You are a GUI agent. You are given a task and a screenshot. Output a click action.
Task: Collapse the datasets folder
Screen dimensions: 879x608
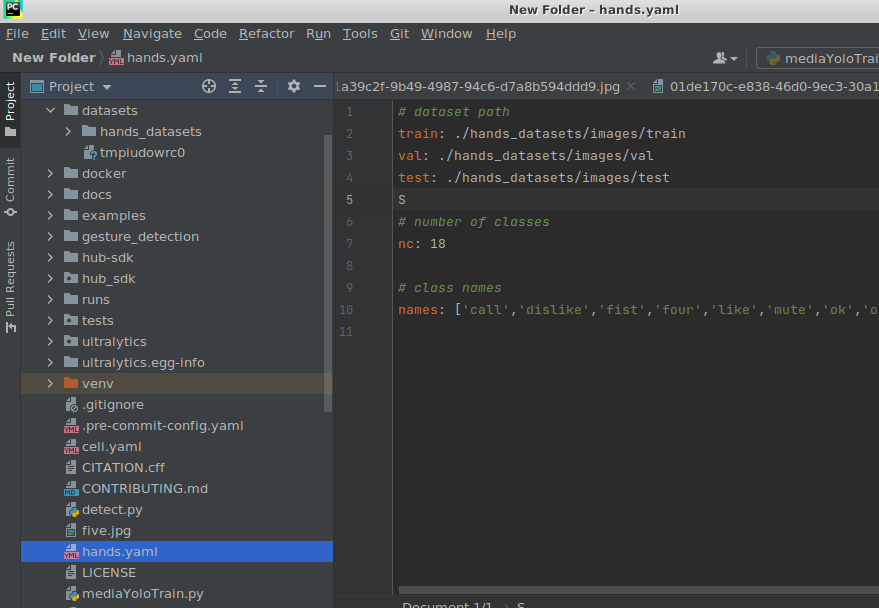[50, 110]
